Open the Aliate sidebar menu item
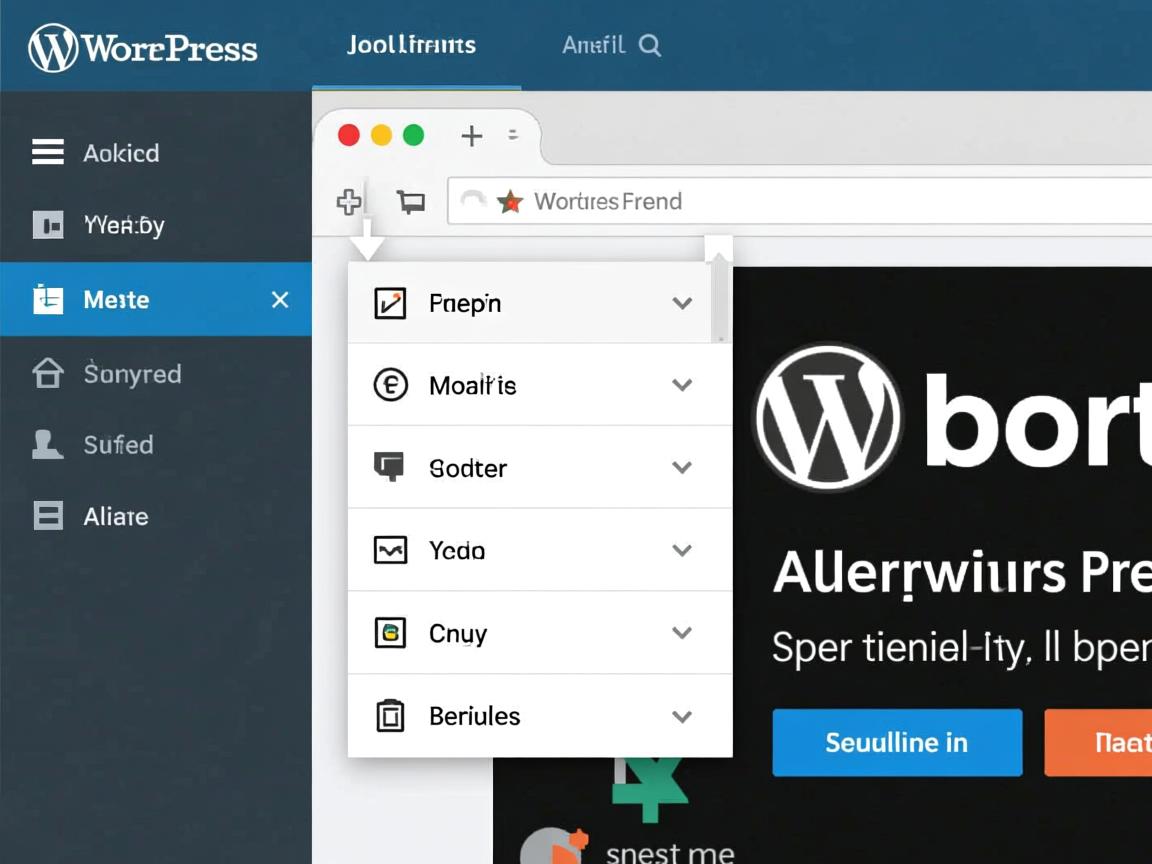 [116, 517]
